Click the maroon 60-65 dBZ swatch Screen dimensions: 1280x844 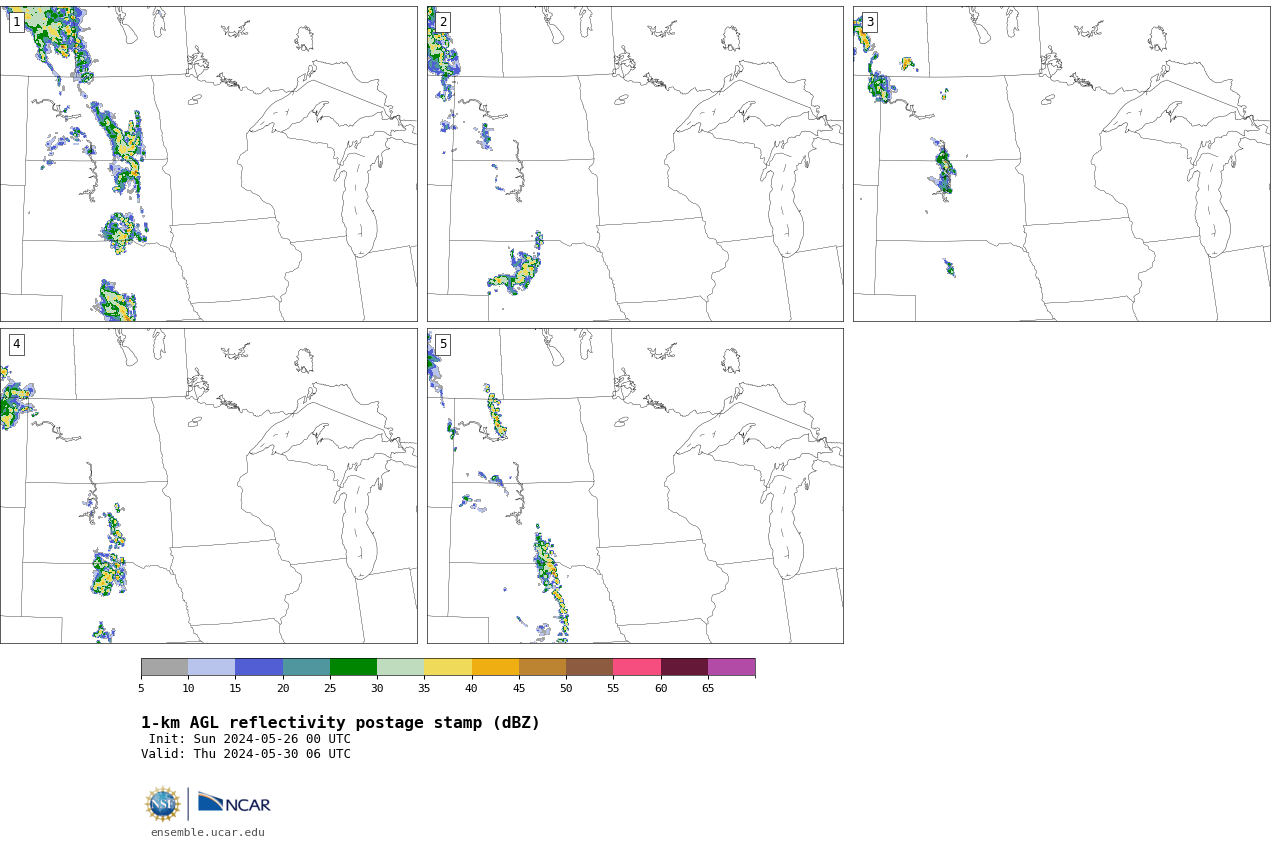[684, 667]
